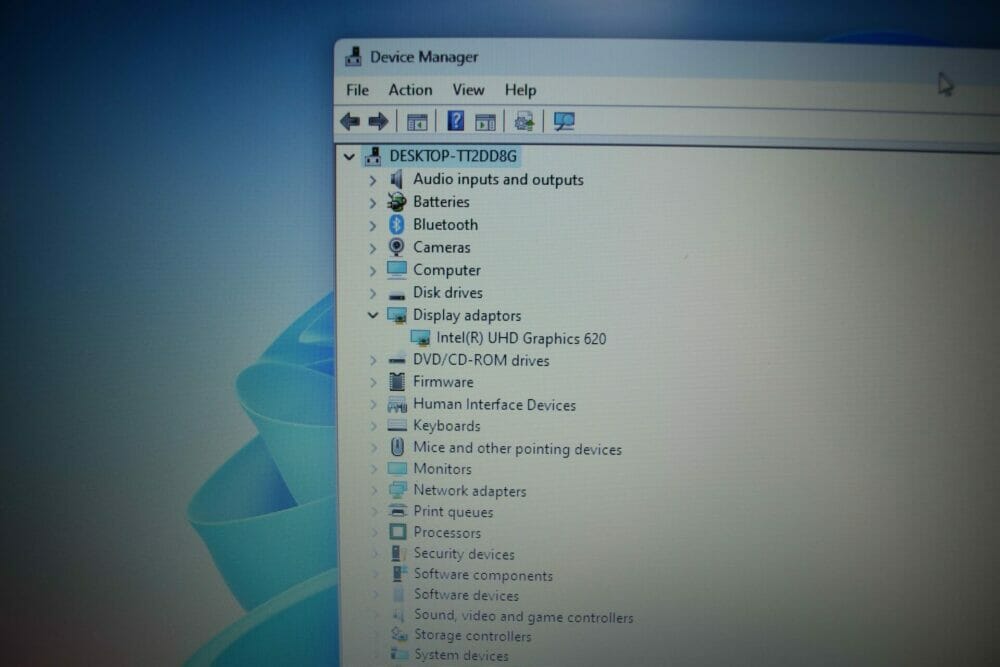Click the Back arrow toolbar icon
Screen dimensions: 1000x667
[x=350, y=121]
